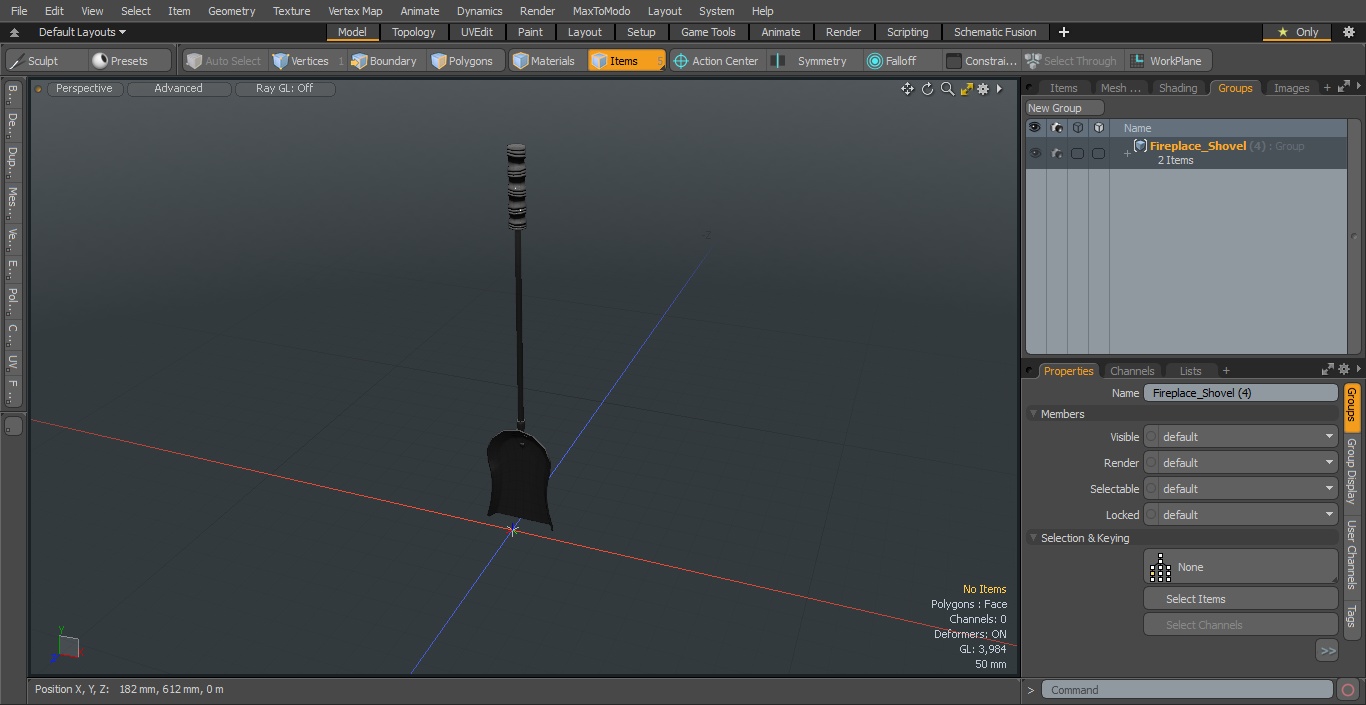Click the axis orientation gizmo in viewport
Viewport: 1366px width, 705px height.
click(66, 643)
